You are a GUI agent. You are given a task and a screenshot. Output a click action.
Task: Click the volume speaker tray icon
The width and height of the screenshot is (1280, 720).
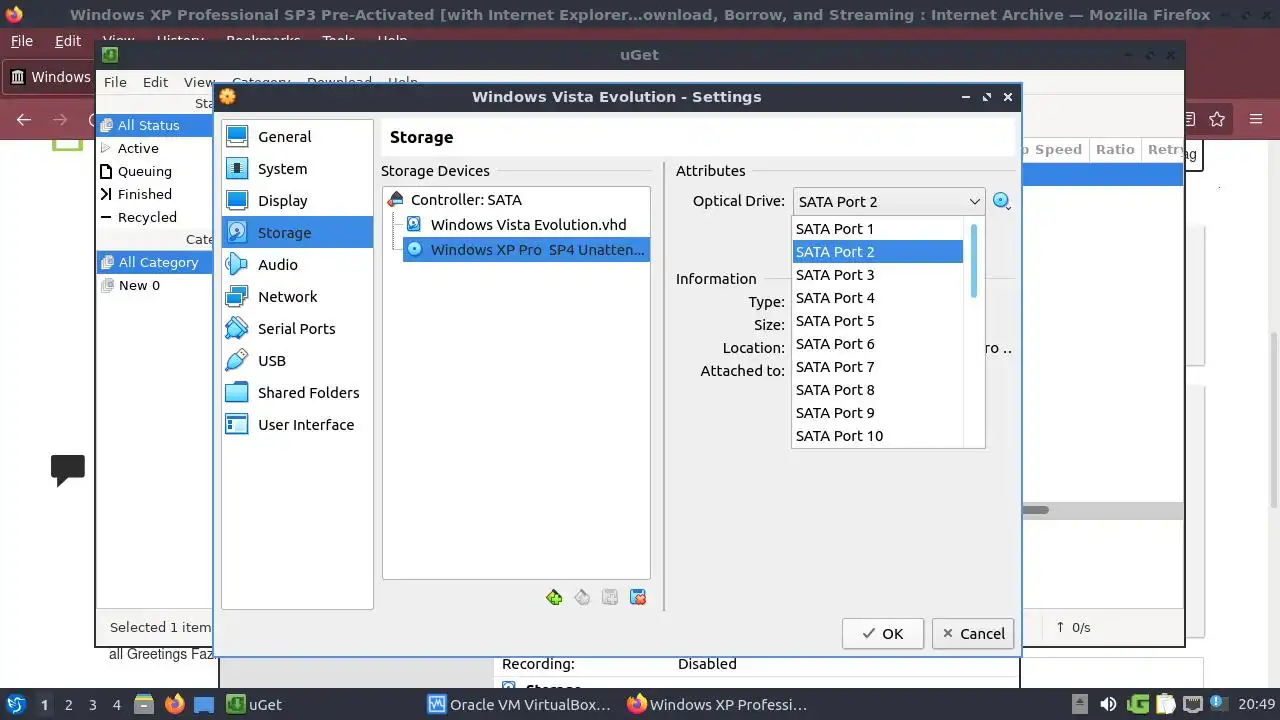point(1108,705)
